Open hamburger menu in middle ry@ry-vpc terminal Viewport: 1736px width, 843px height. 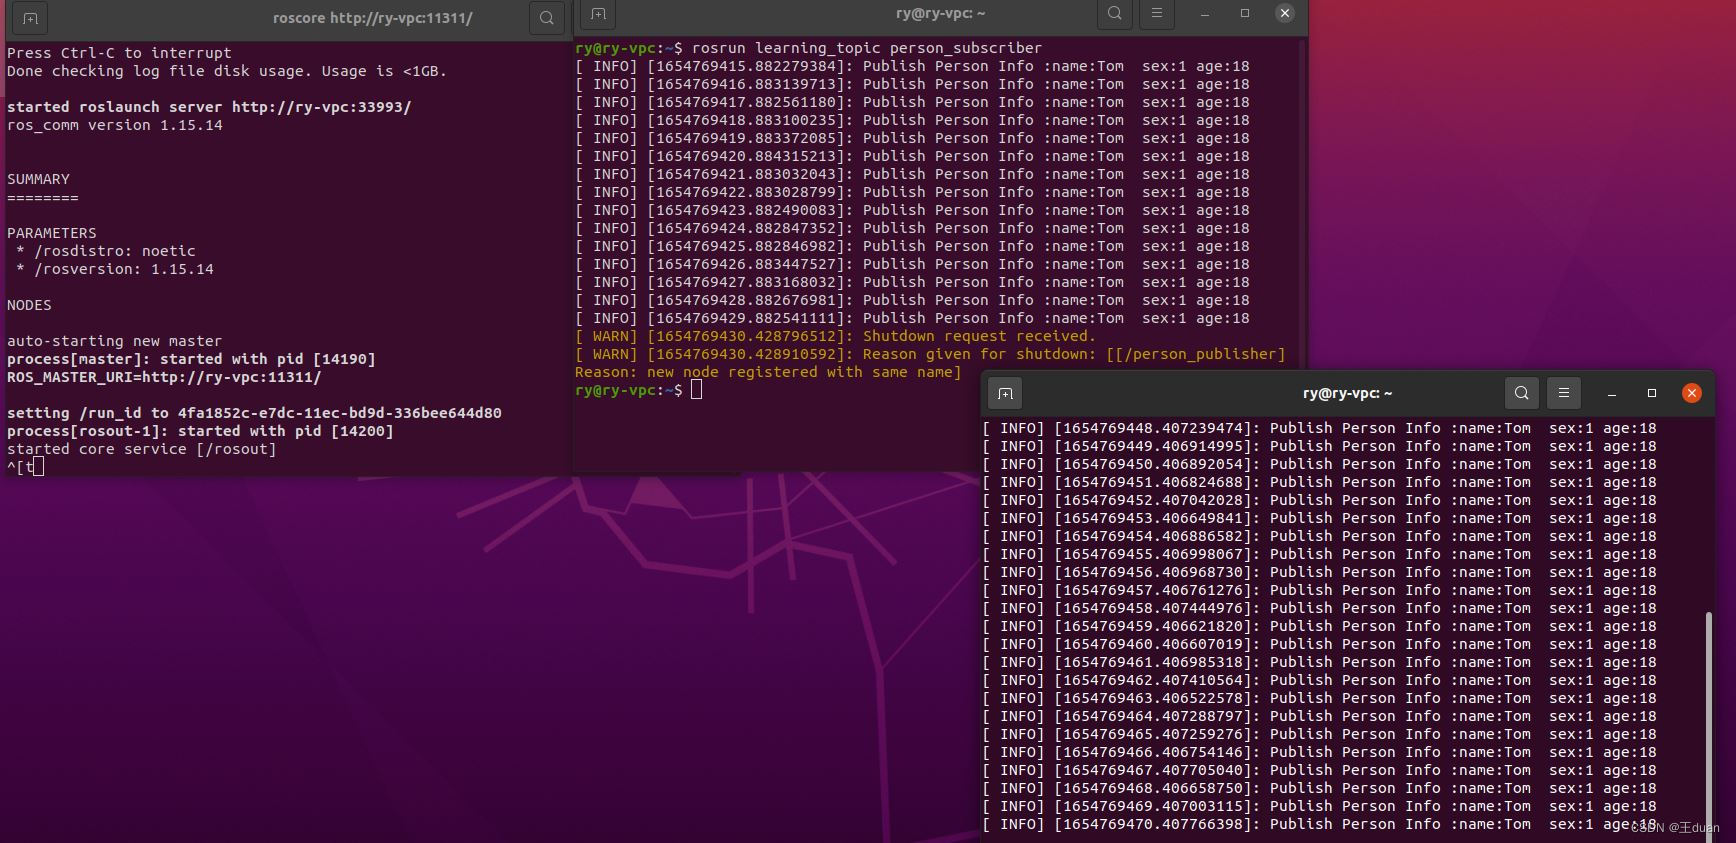[x=1157, y=14]
